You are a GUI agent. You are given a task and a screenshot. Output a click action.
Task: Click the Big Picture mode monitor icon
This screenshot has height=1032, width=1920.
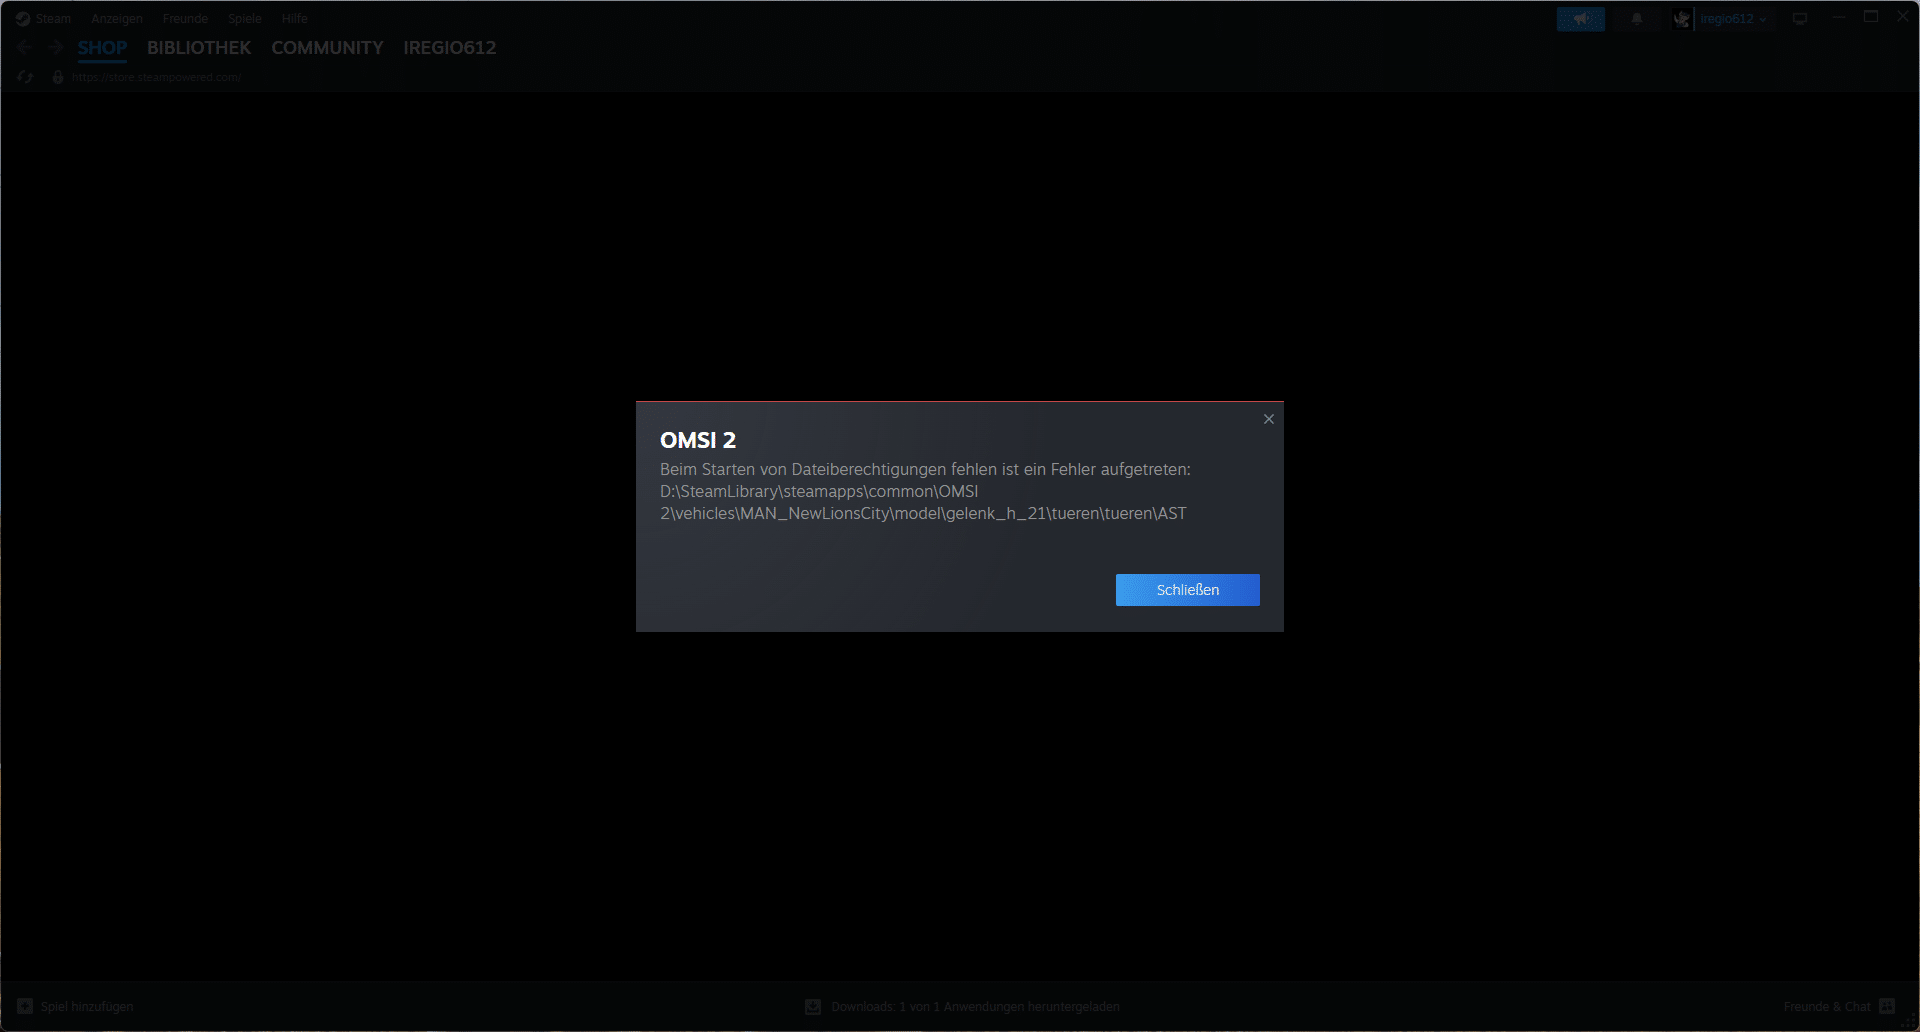tap(1800, 19)
